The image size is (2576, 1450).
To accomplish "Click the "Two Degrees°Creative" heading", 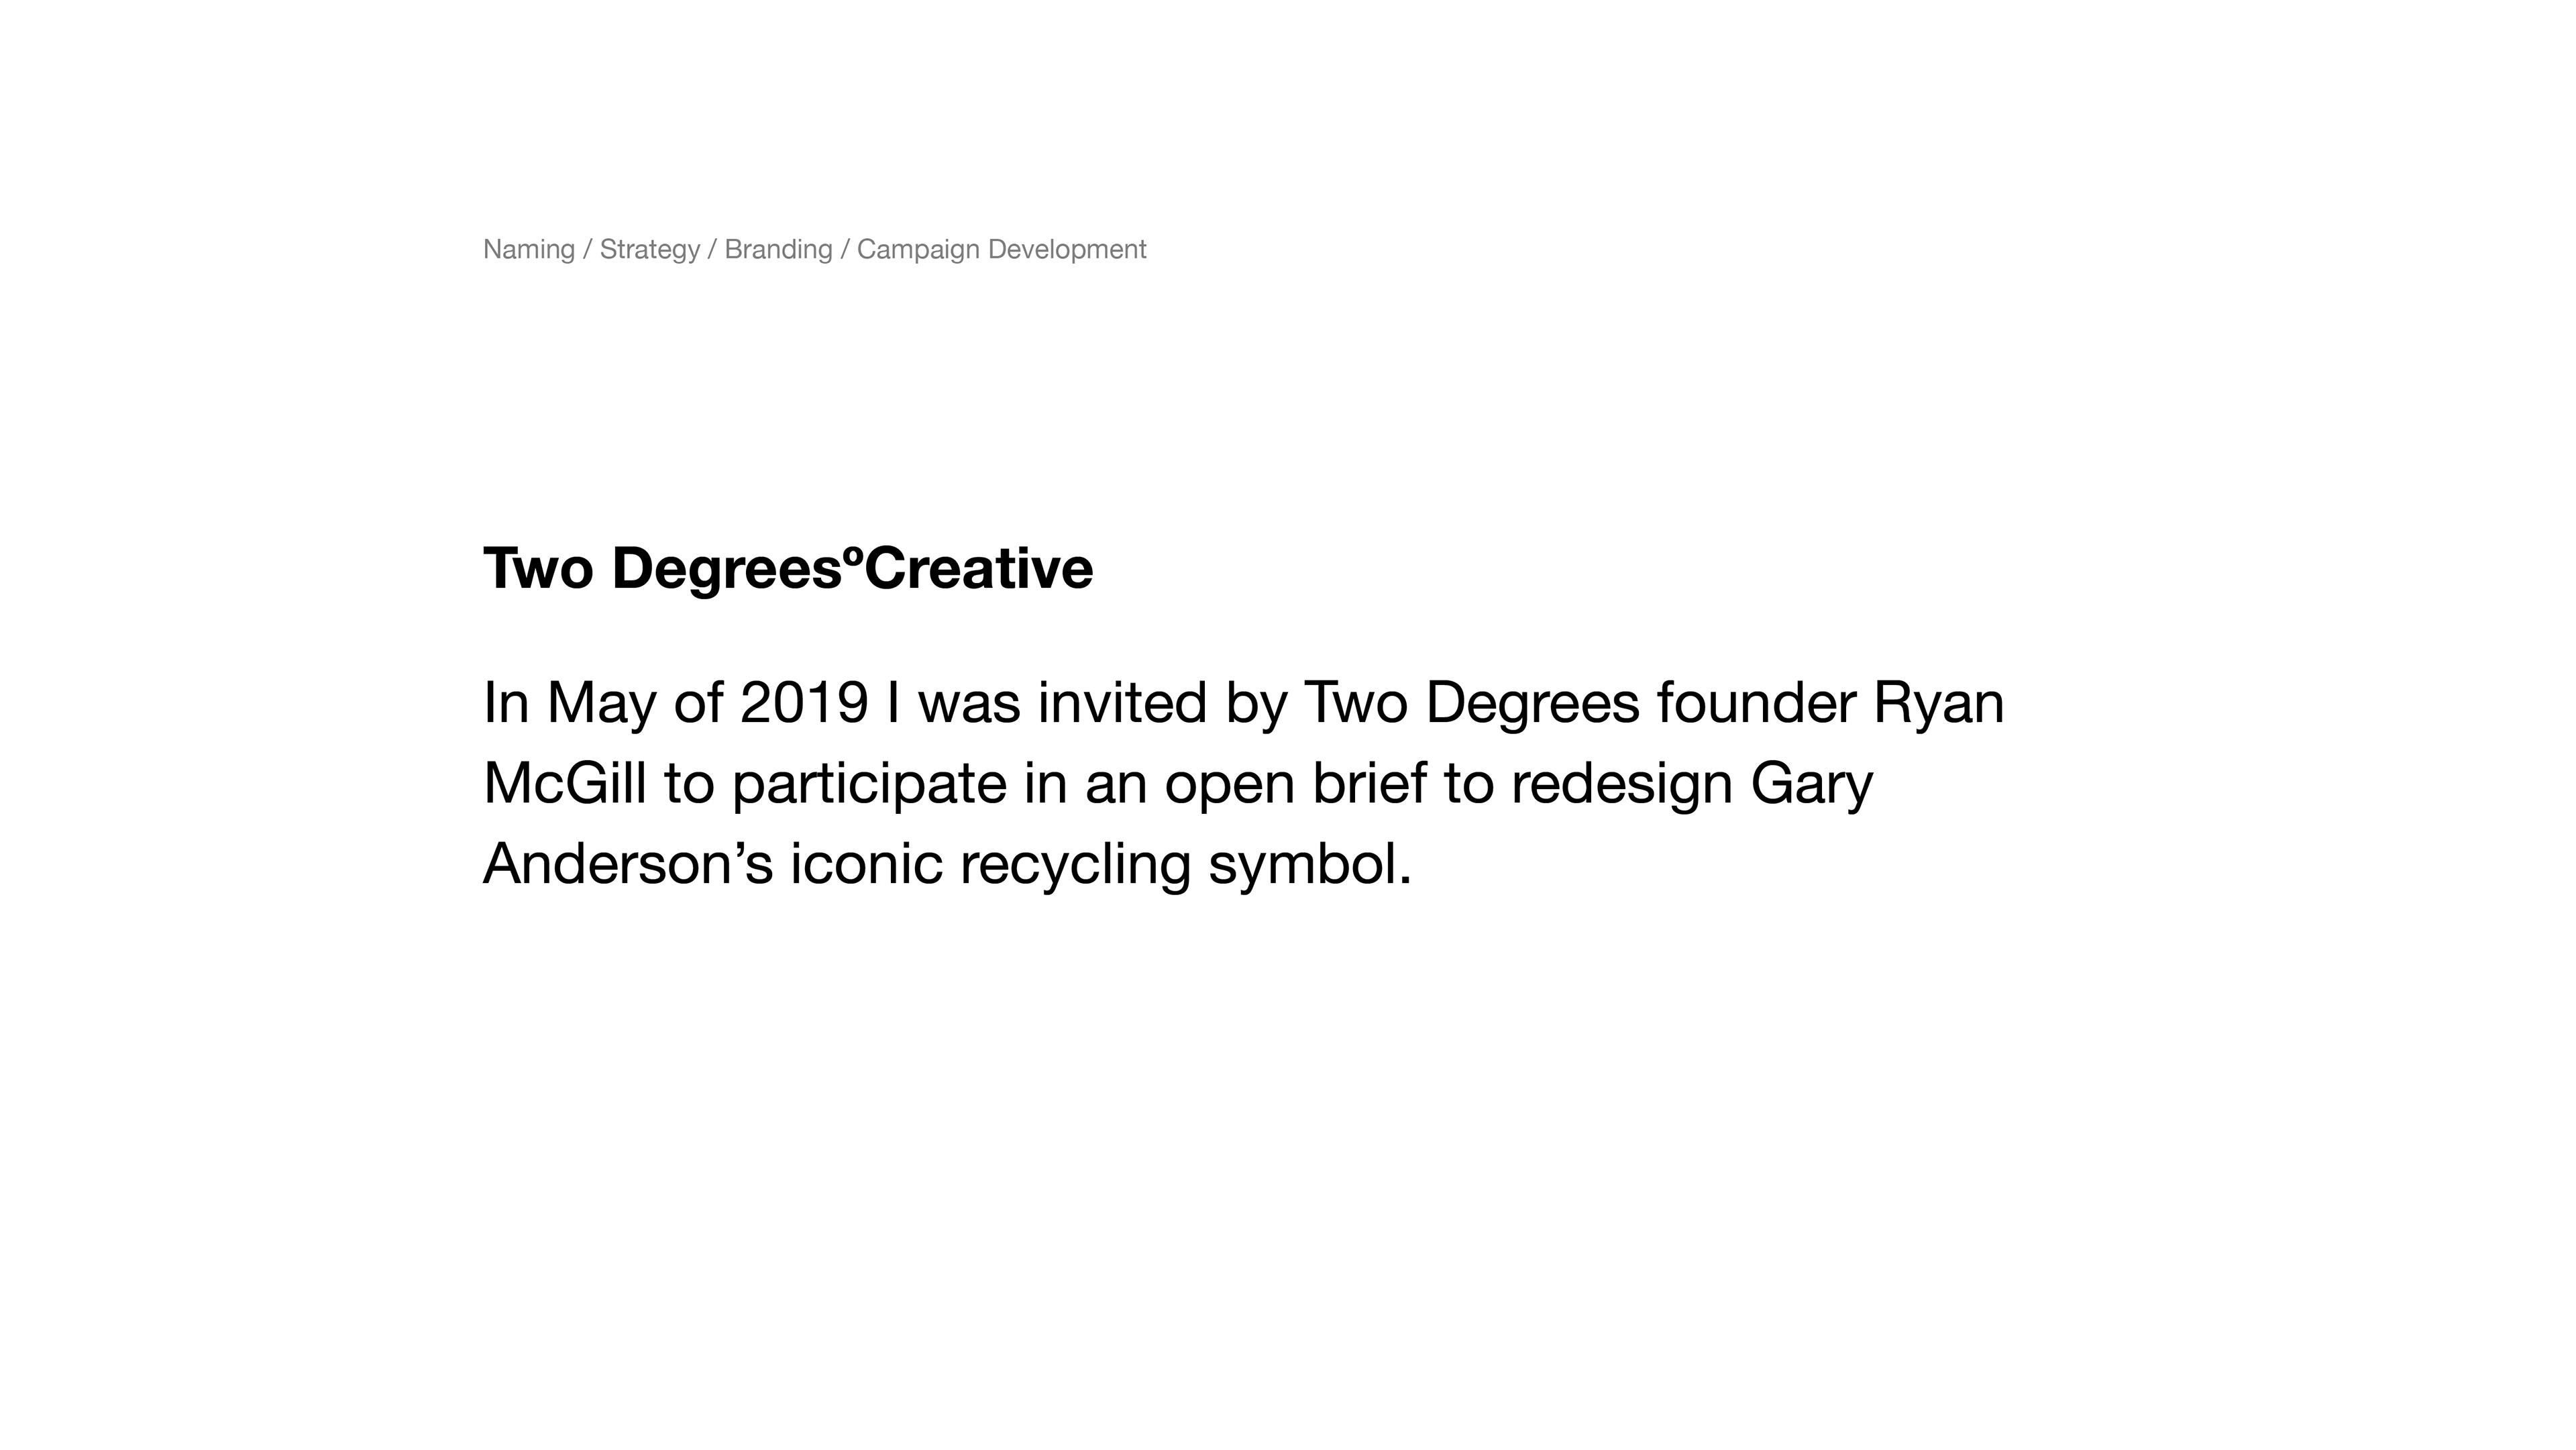I will 788,568.
